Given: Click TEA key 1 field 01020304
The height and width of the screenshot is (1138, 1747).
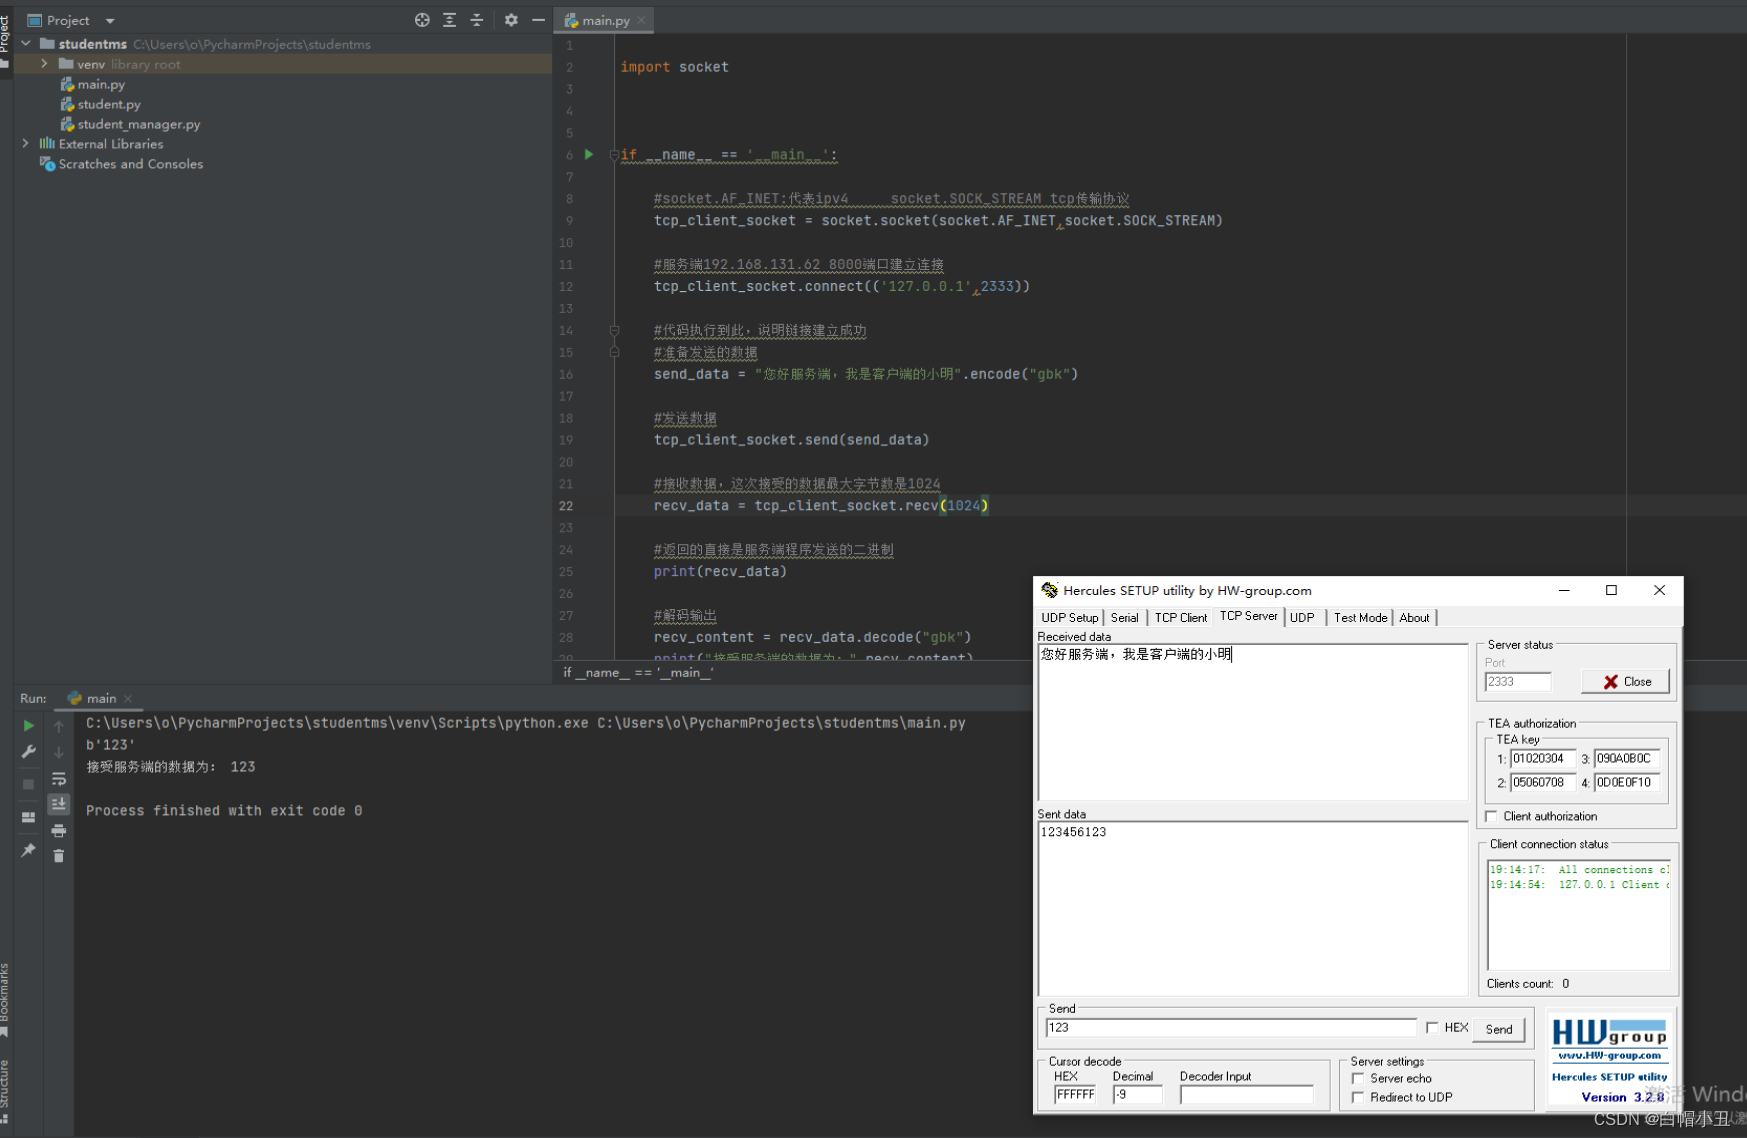Looking at the screenshot, I should pos(1543,759).
